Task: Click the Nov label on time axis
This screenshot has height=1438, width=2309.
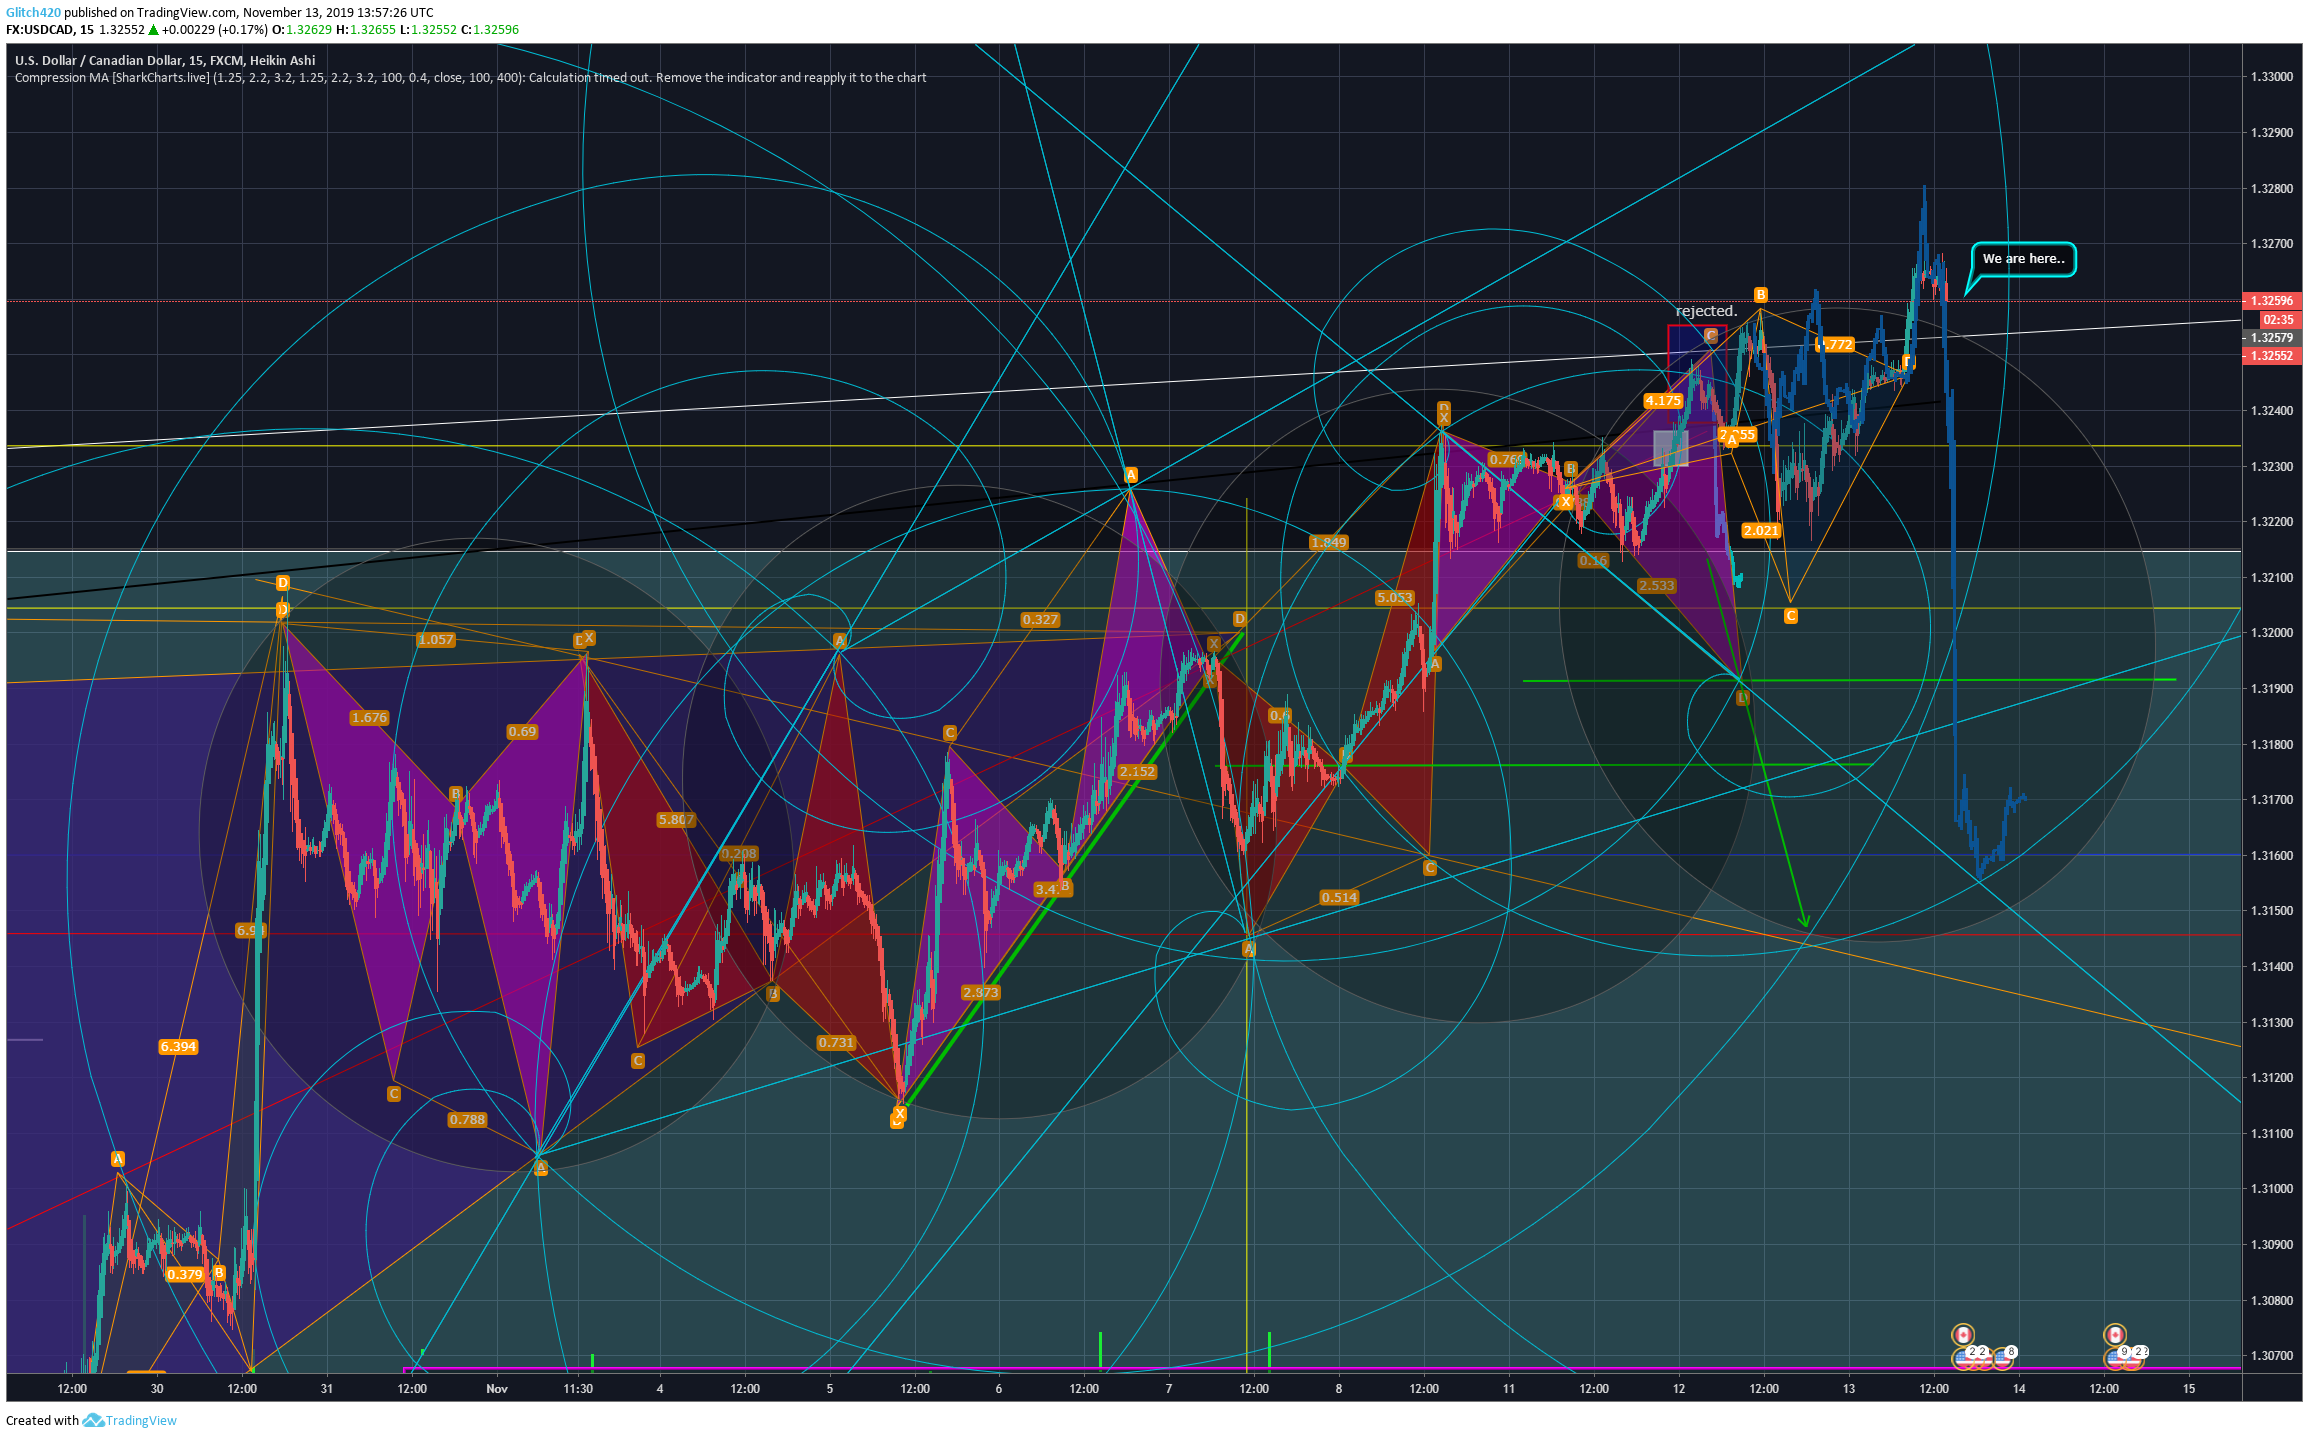Action: tap(497, 1389)
